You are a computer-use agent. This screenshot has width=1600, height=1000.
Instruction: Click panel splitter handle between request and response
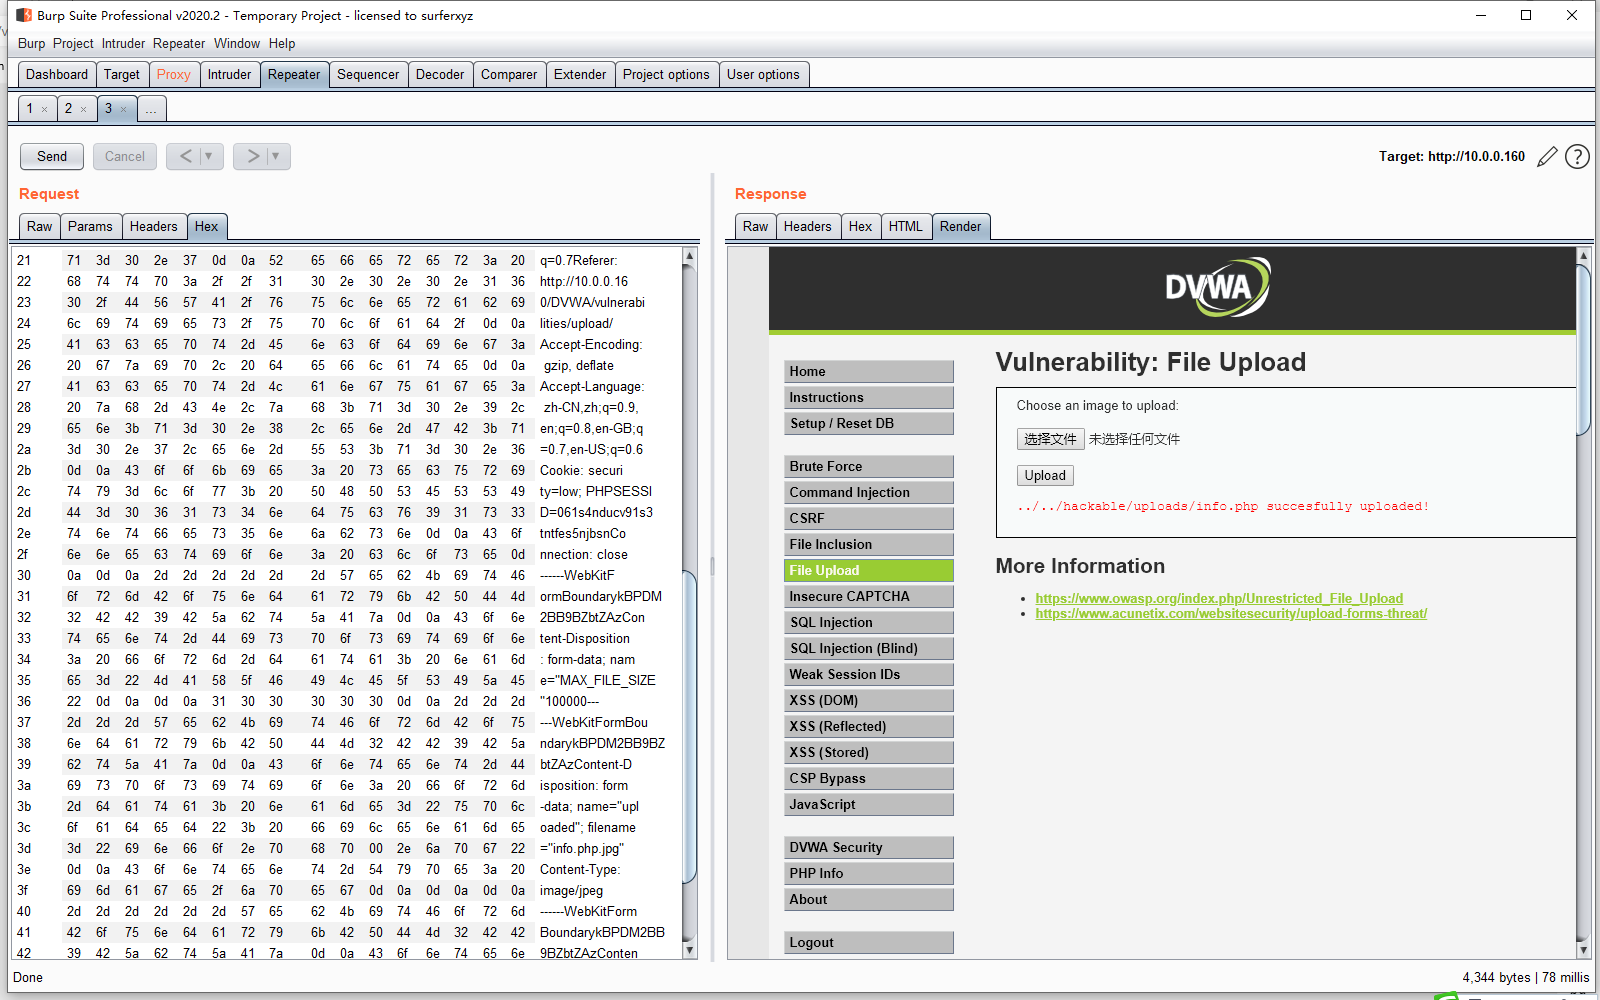pos(712,566)
